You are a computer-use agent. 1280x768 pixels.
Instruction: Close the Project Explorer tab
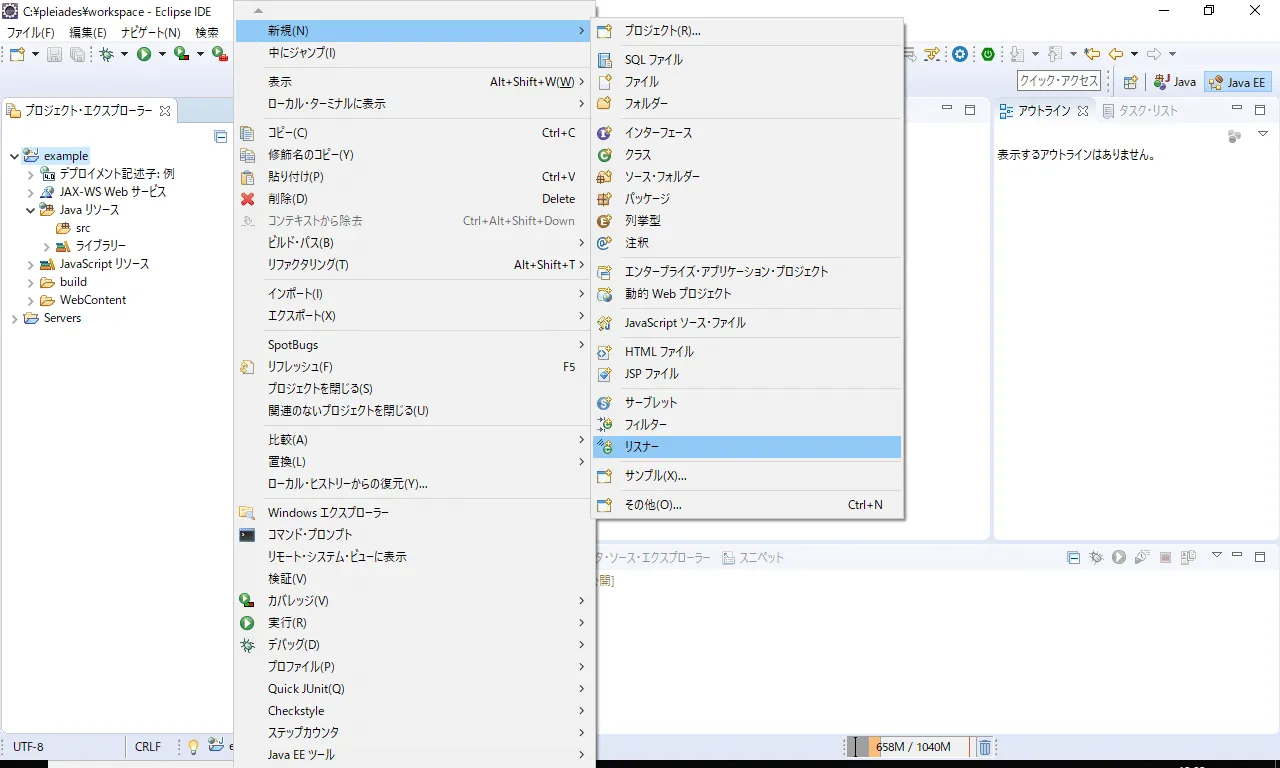[x=165, y=111]
